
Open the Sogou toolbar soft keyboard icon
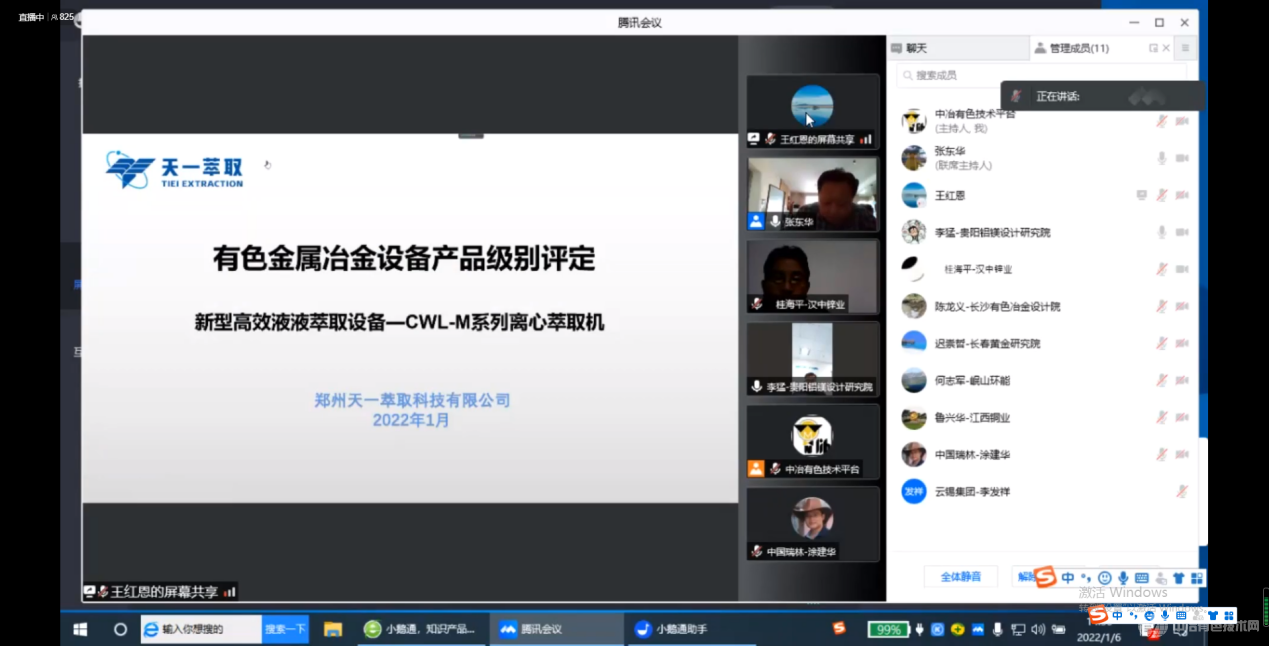pos(1142,578)
